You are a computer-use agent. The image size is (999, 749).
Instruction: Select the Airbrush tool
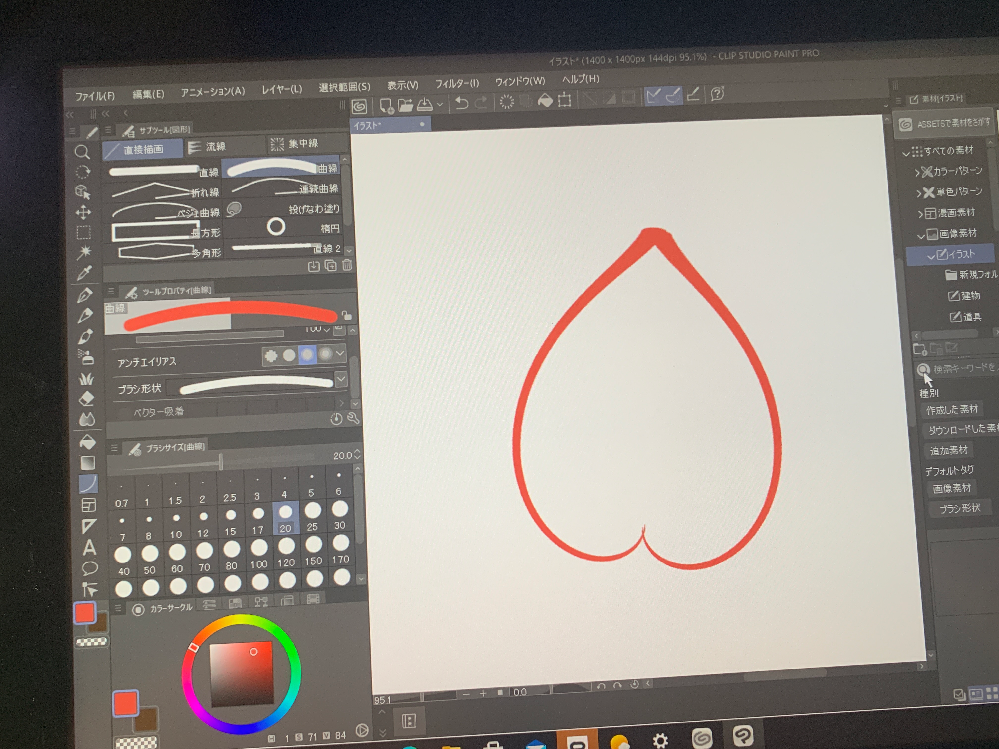point(85,357)
